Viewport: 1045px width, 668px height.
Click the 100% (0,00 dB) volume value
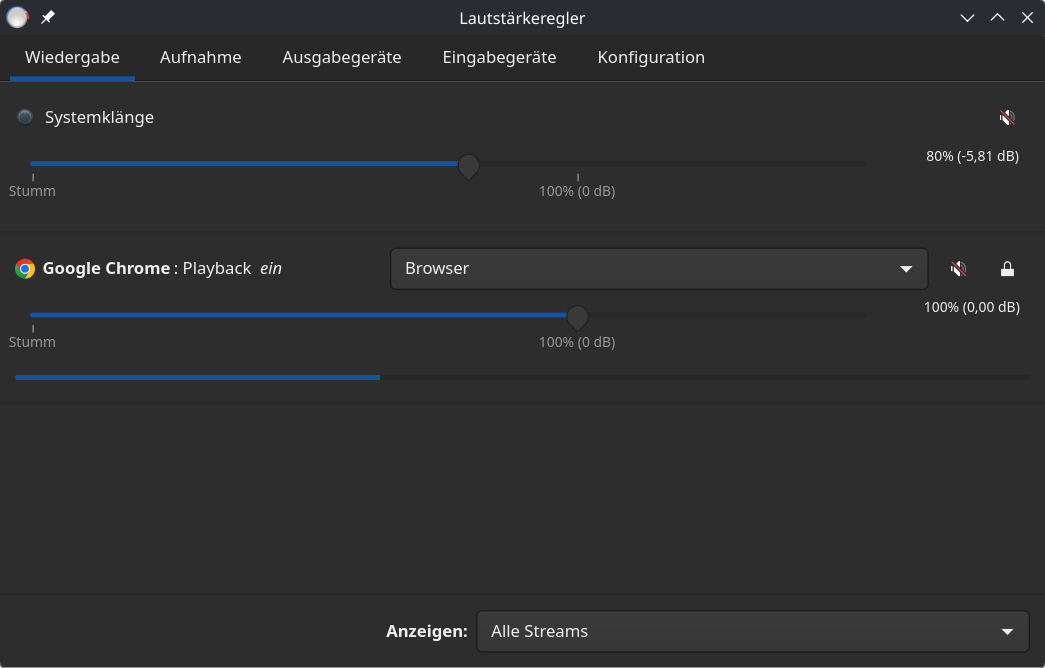coord(972,307)
